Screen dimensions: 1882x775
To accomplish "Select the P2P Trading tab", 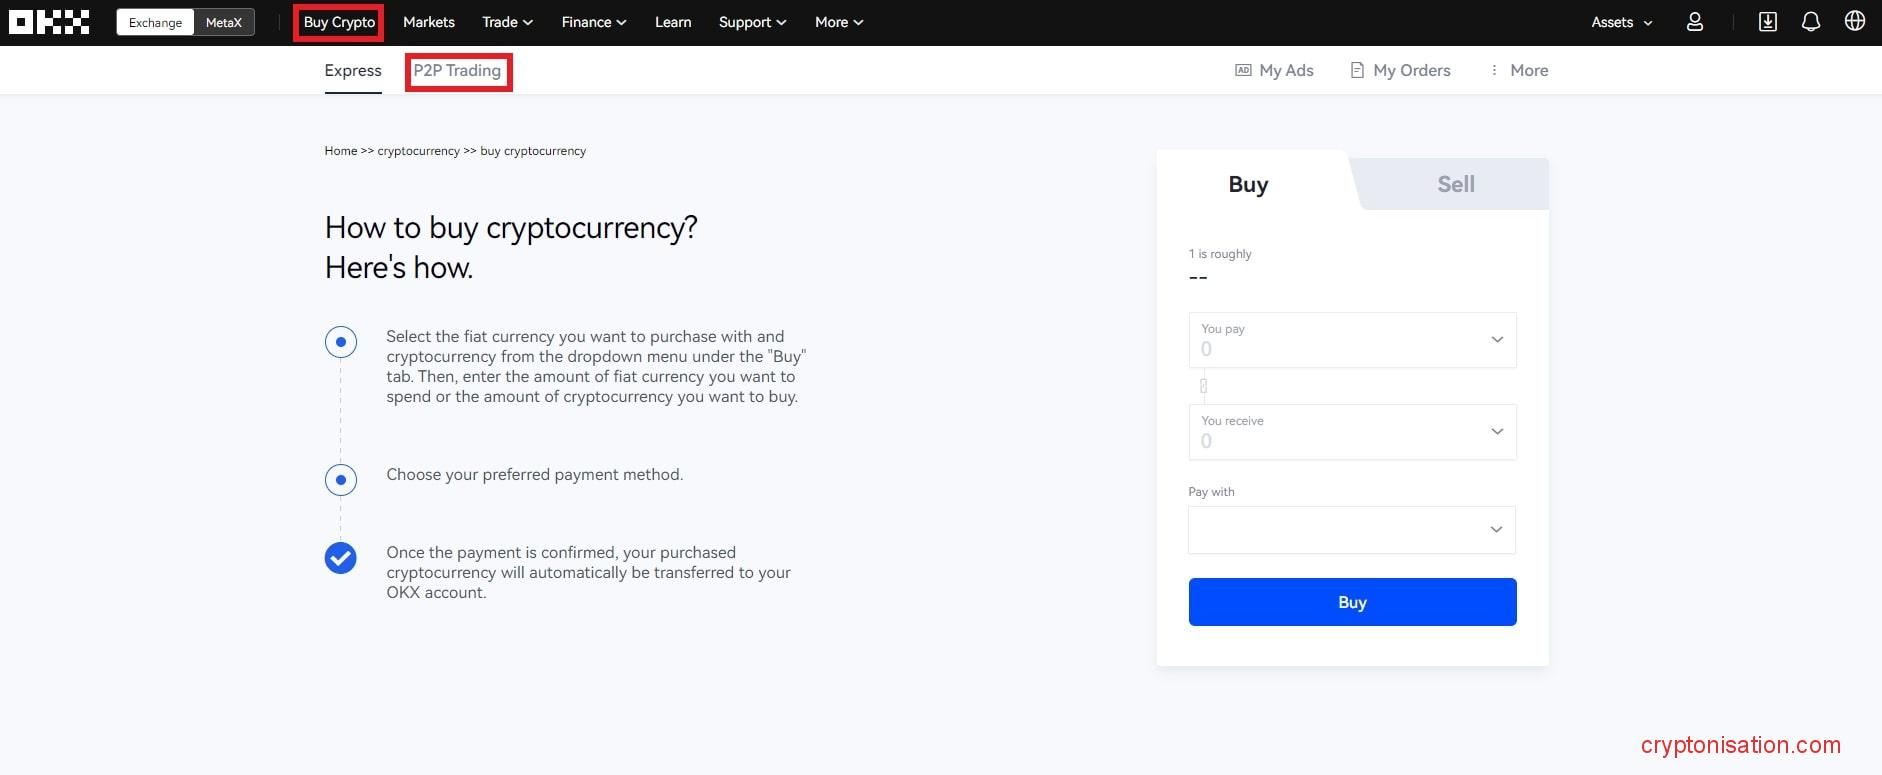I will click(x=457, y=70).
